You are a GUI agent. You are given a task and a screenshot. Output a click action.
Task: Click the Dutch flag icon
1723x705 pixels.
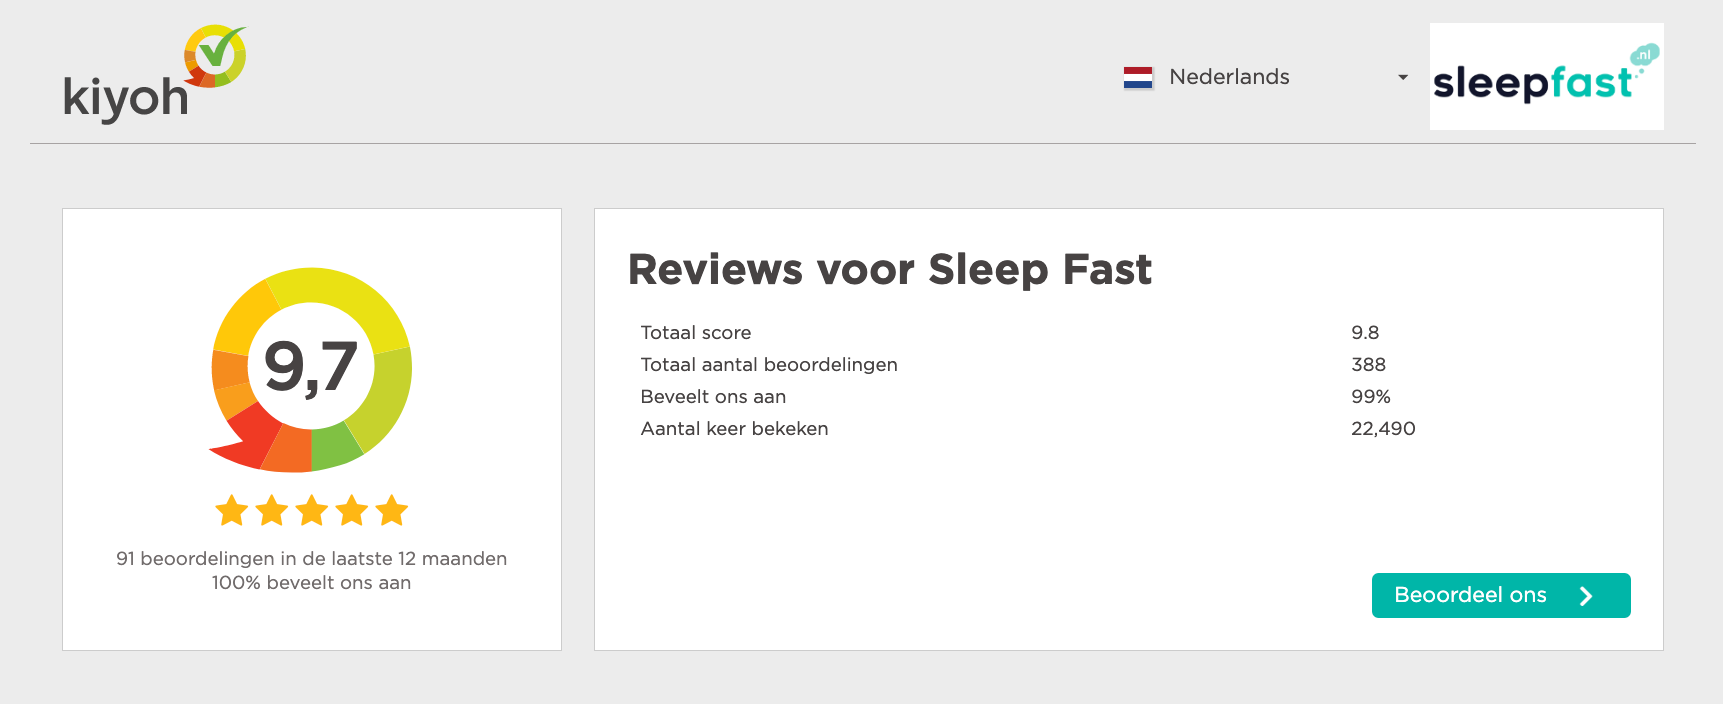1138,76
